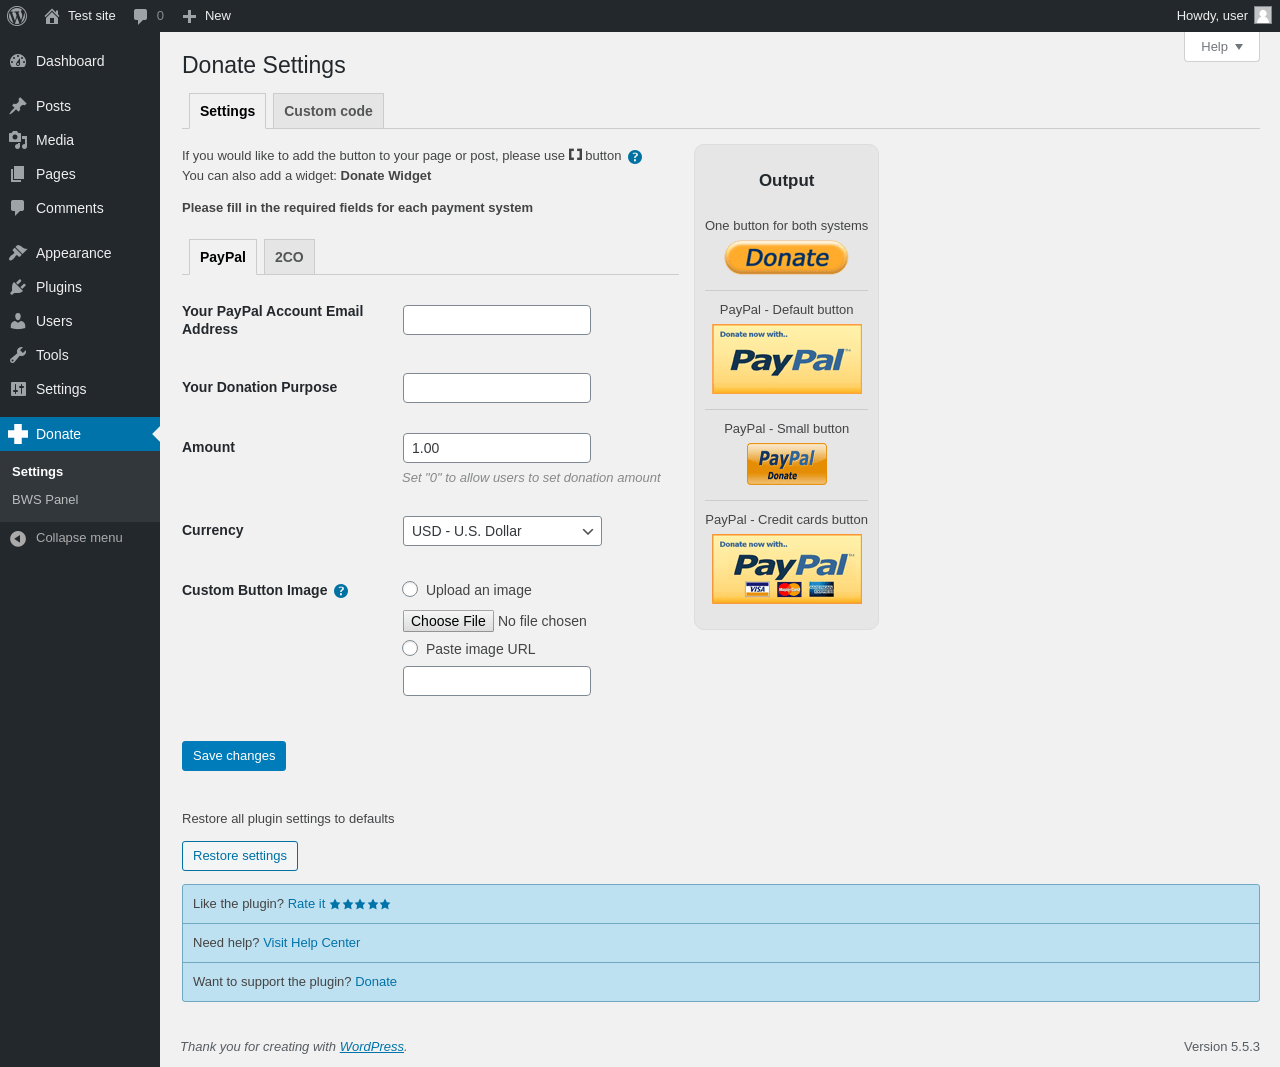Open the Appearance menu item
The image size is (1280, 1067).
[x=80, y=253]
